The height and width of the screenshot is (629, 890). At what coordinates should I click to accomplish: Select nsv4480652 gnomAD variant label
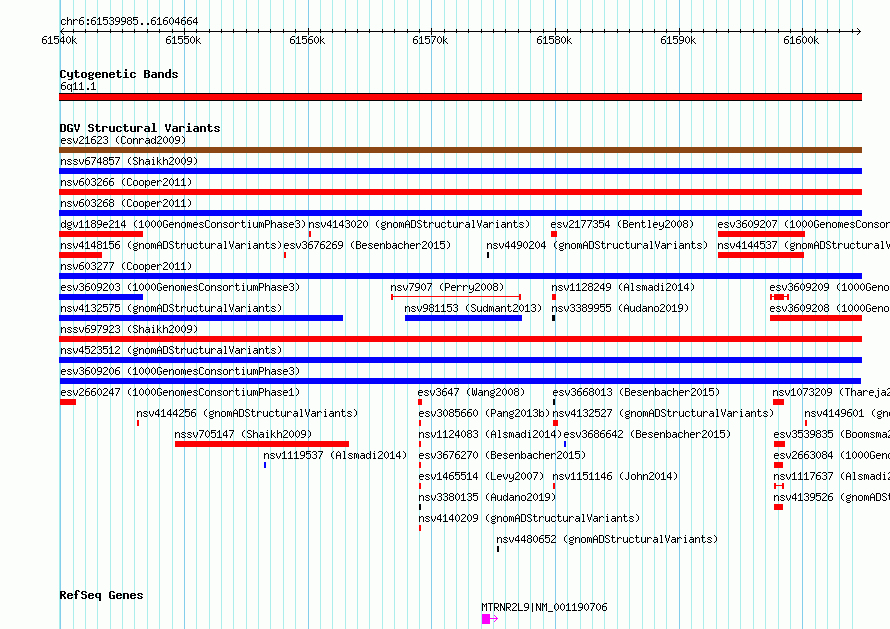click(x=607, y=539)
